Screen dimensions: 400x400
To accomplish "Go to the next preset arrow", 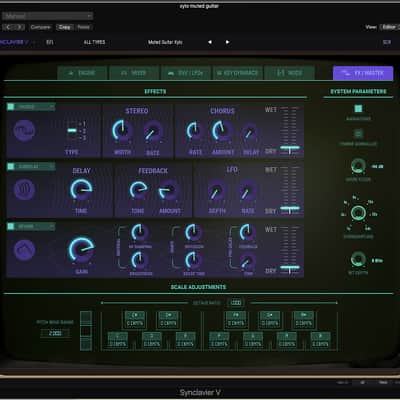I will coord(227,42).
